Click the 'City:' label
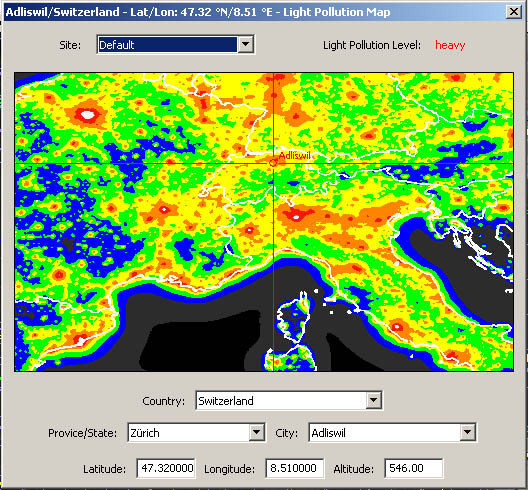The width and height of the screenshot is (528, 490). click(287, 433)
